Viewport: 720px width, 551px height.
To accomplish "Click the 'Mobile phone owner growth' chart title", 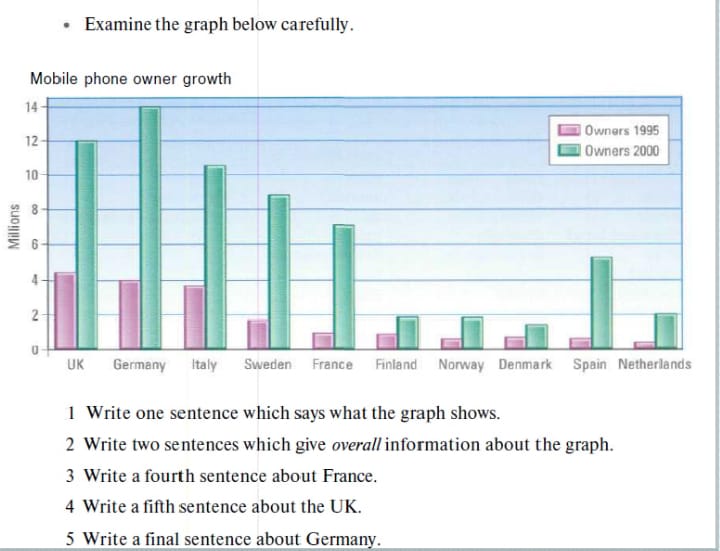I will (130, 78).
